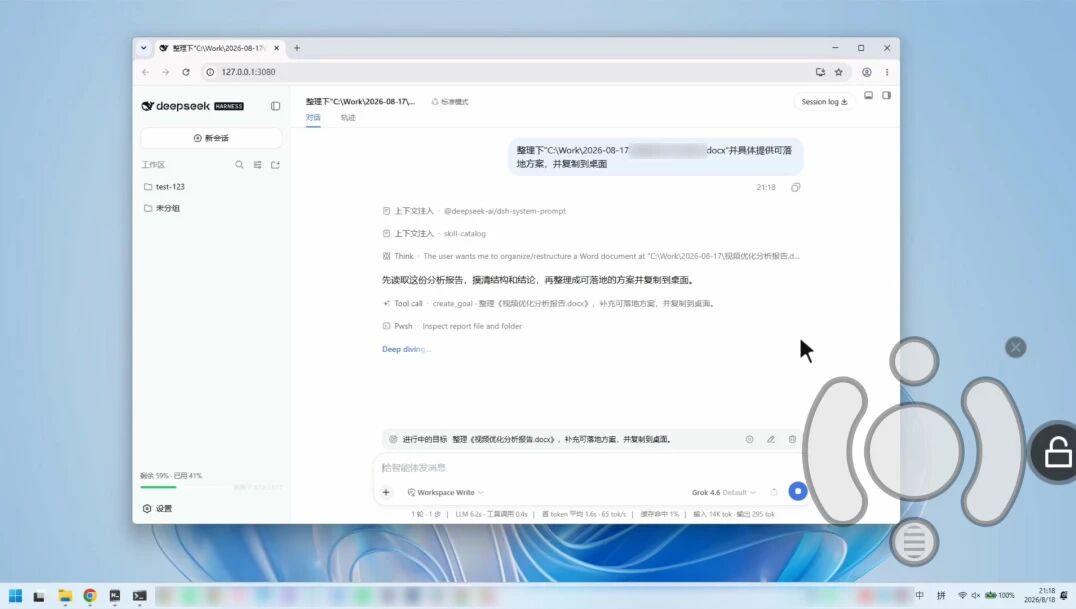Open the Chrome three-dot menu
Image resolution: width=1076 pixels, height=609 pixels.
click(887, 72)
